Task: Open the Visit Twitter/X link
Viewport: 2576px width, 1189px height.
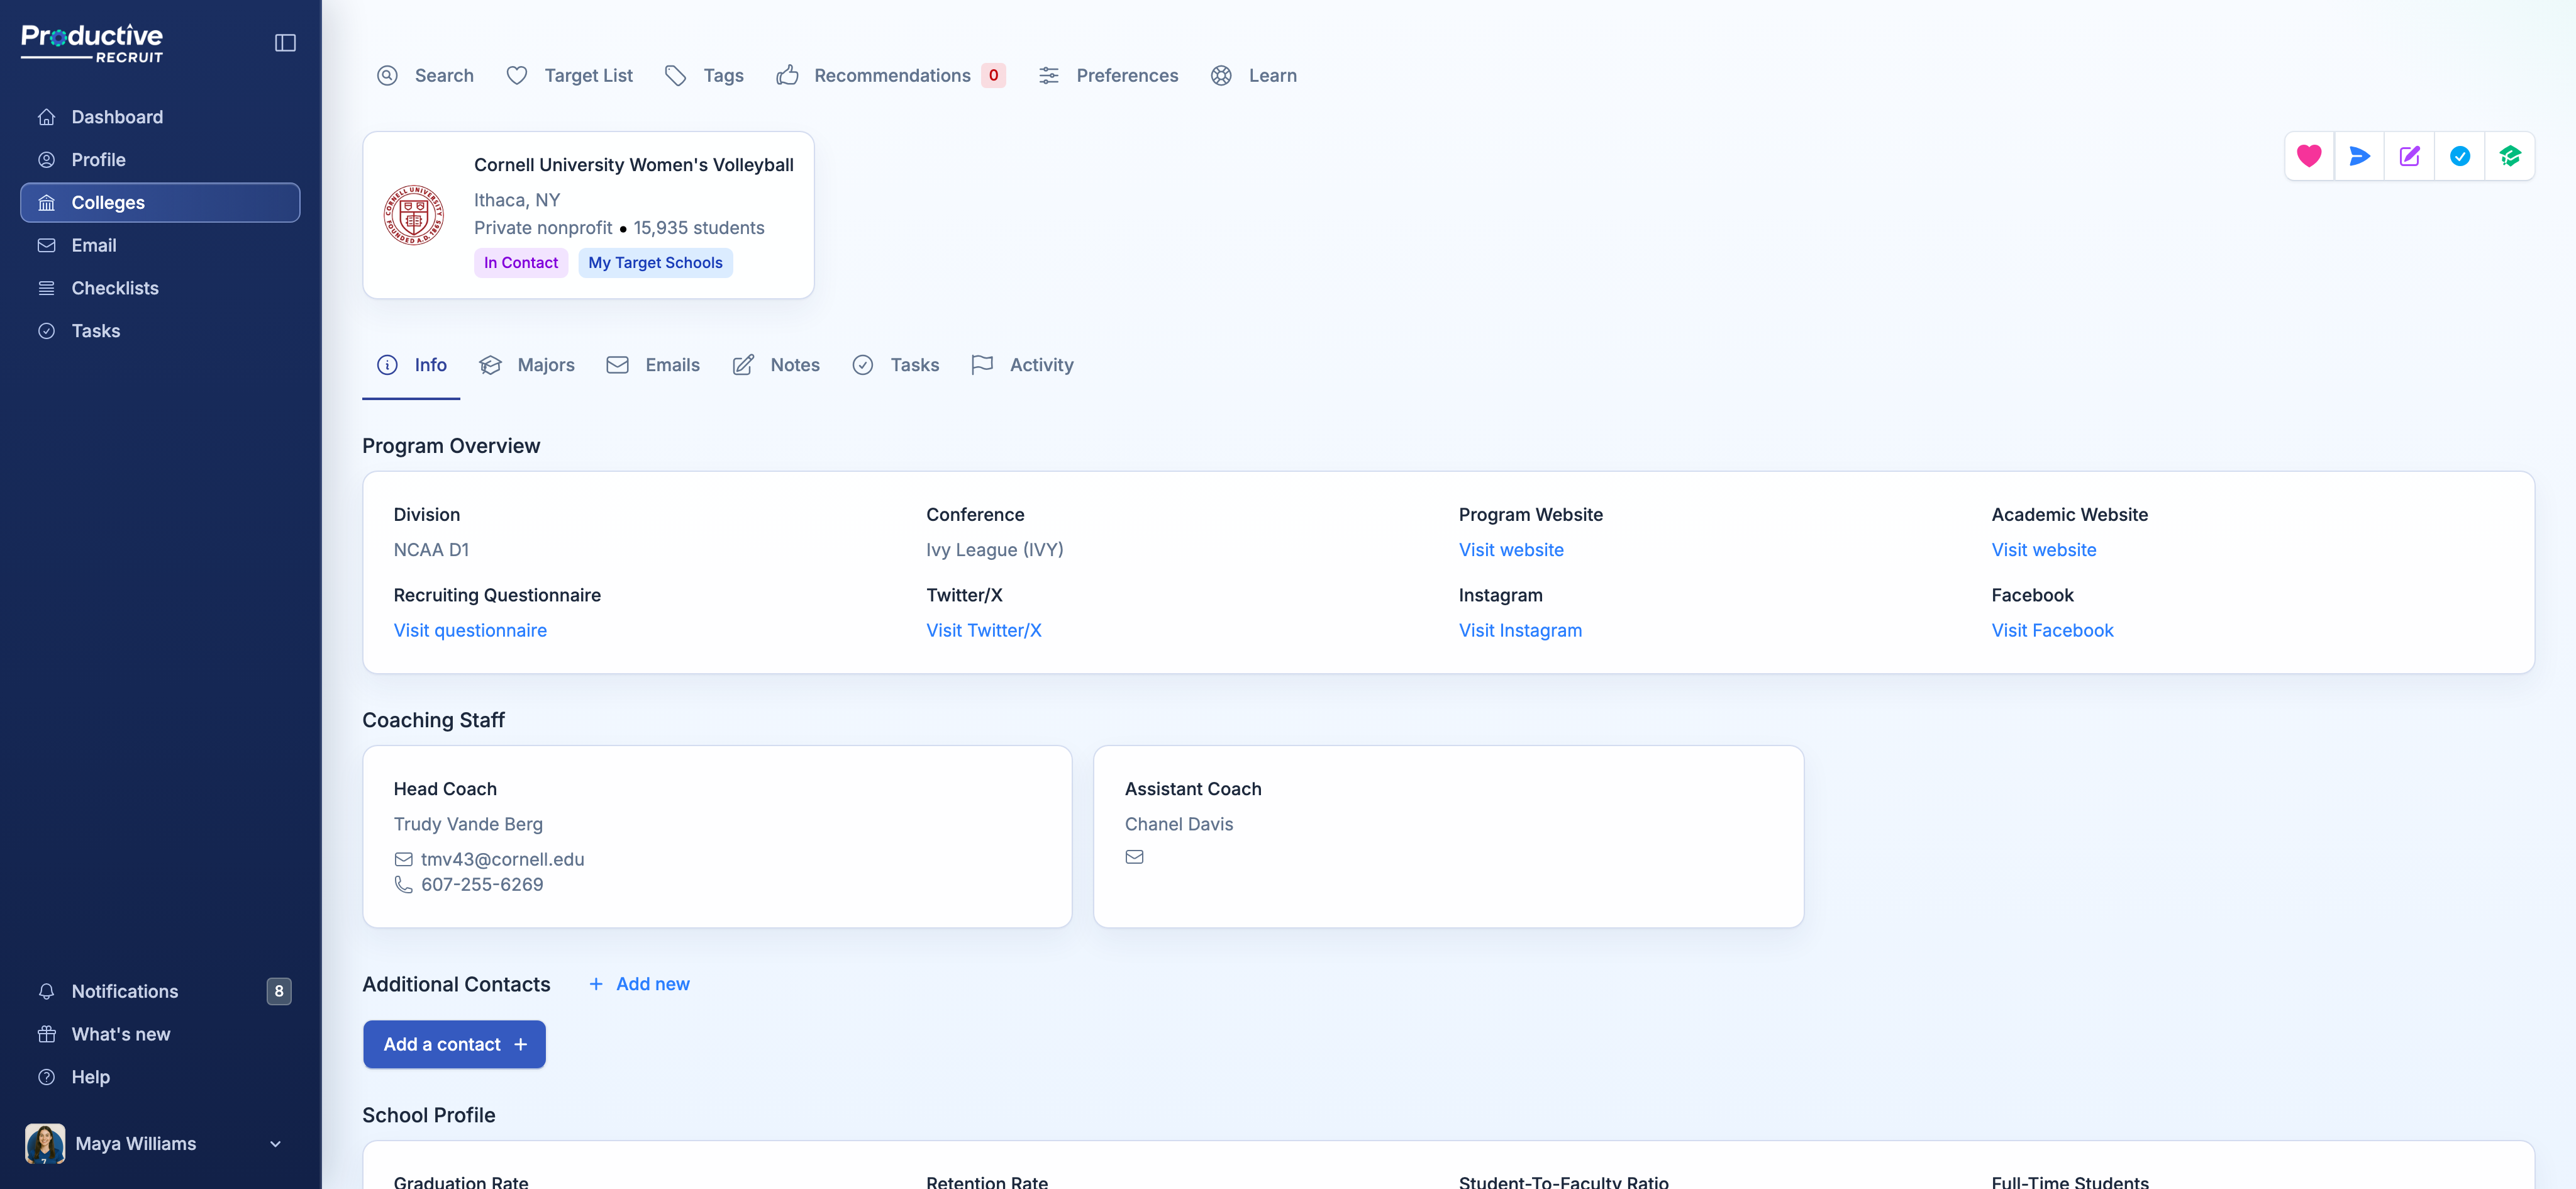Action: coord(984,630)
